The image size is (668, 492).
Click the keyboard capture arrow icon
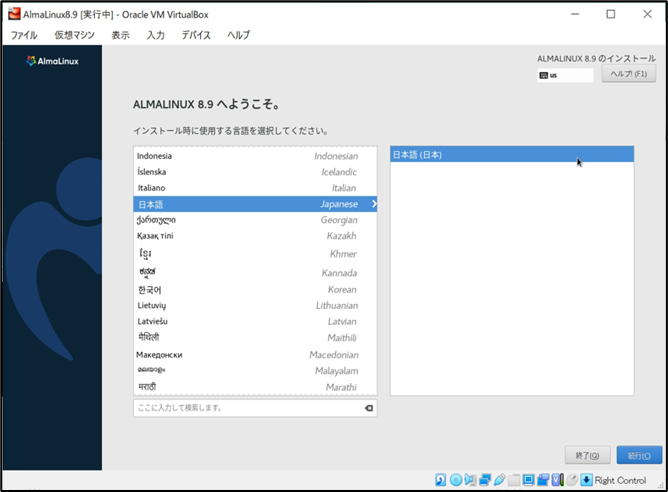point(587,480)
